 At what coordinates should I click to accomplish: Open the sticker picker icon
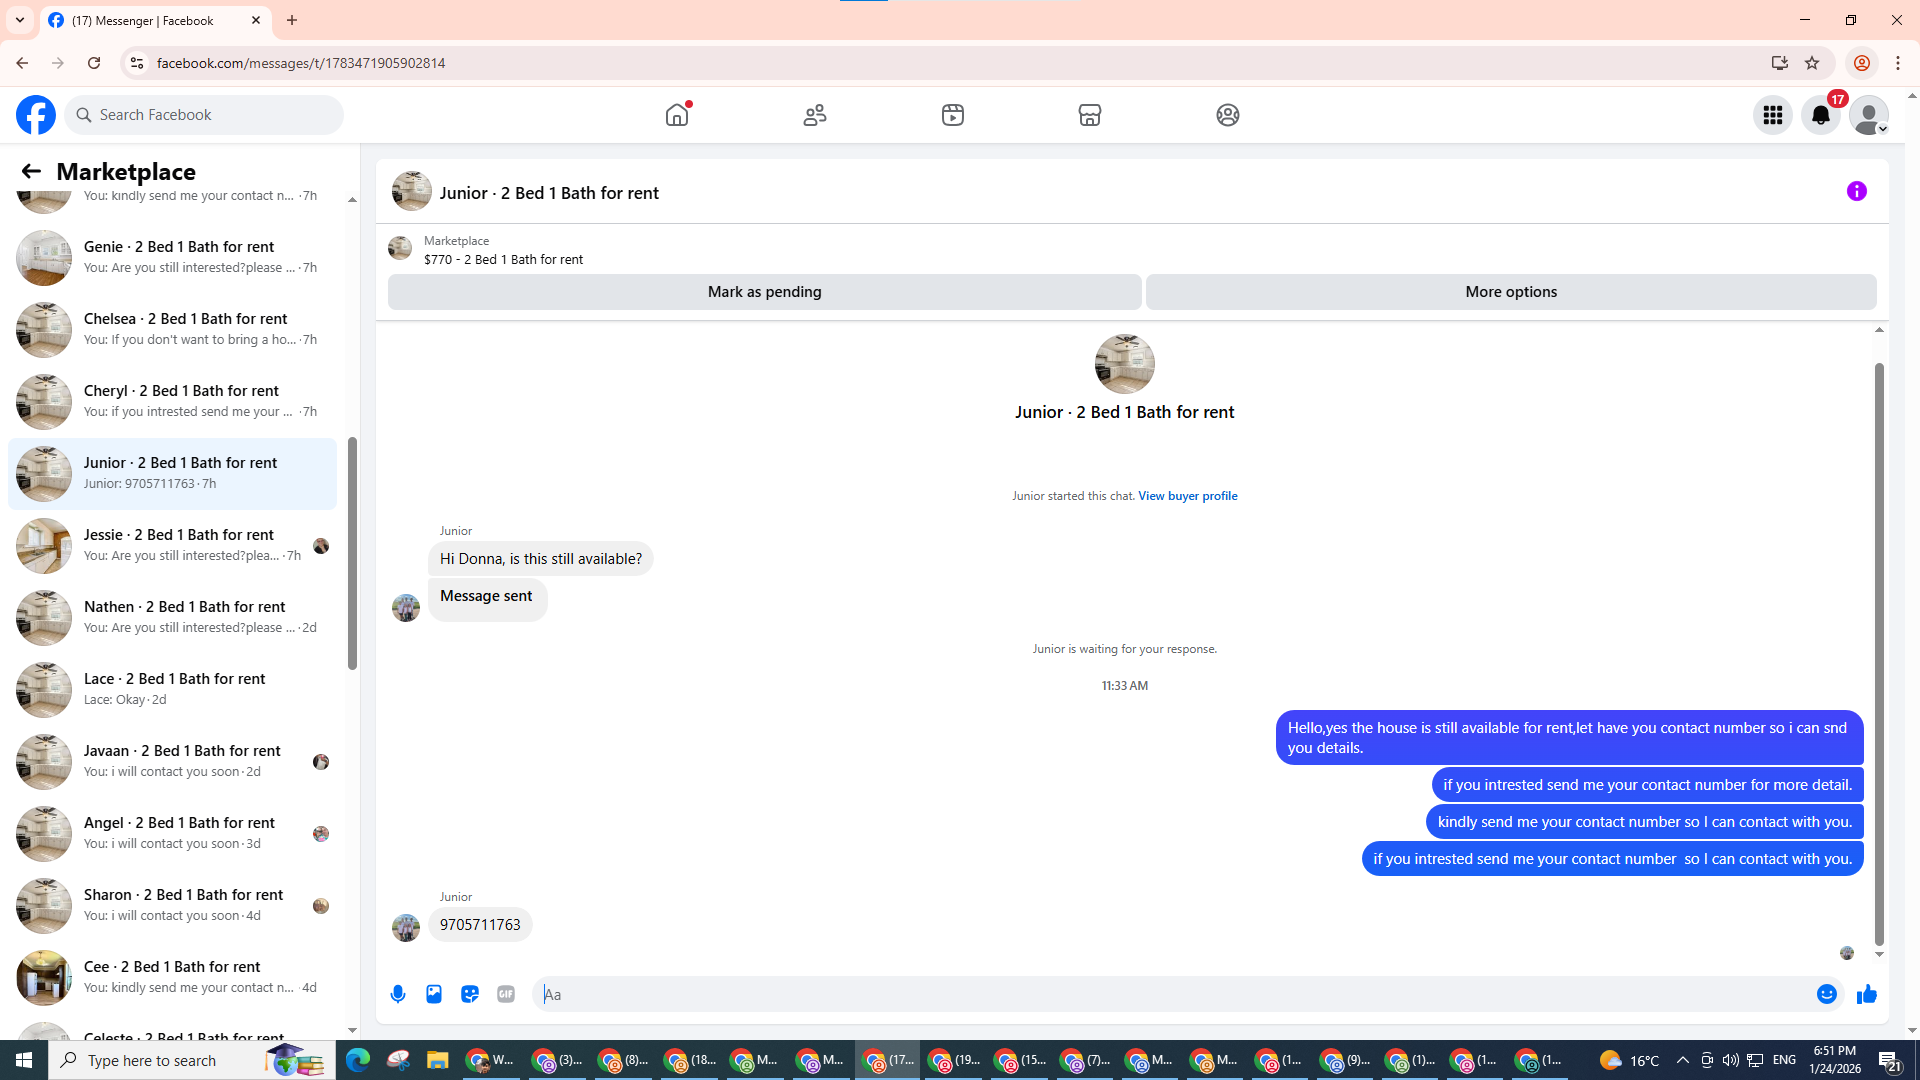click(x=470, y=994)
